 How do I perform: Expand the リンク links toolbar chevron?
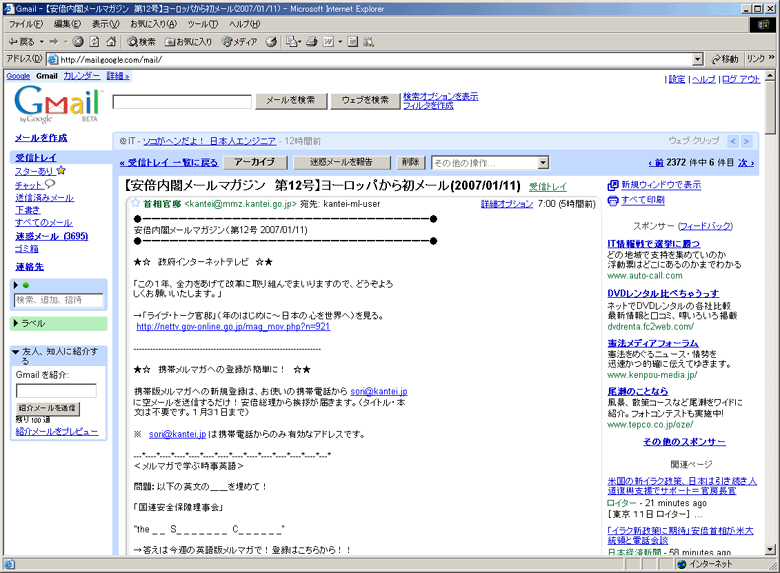coord(771,58)
